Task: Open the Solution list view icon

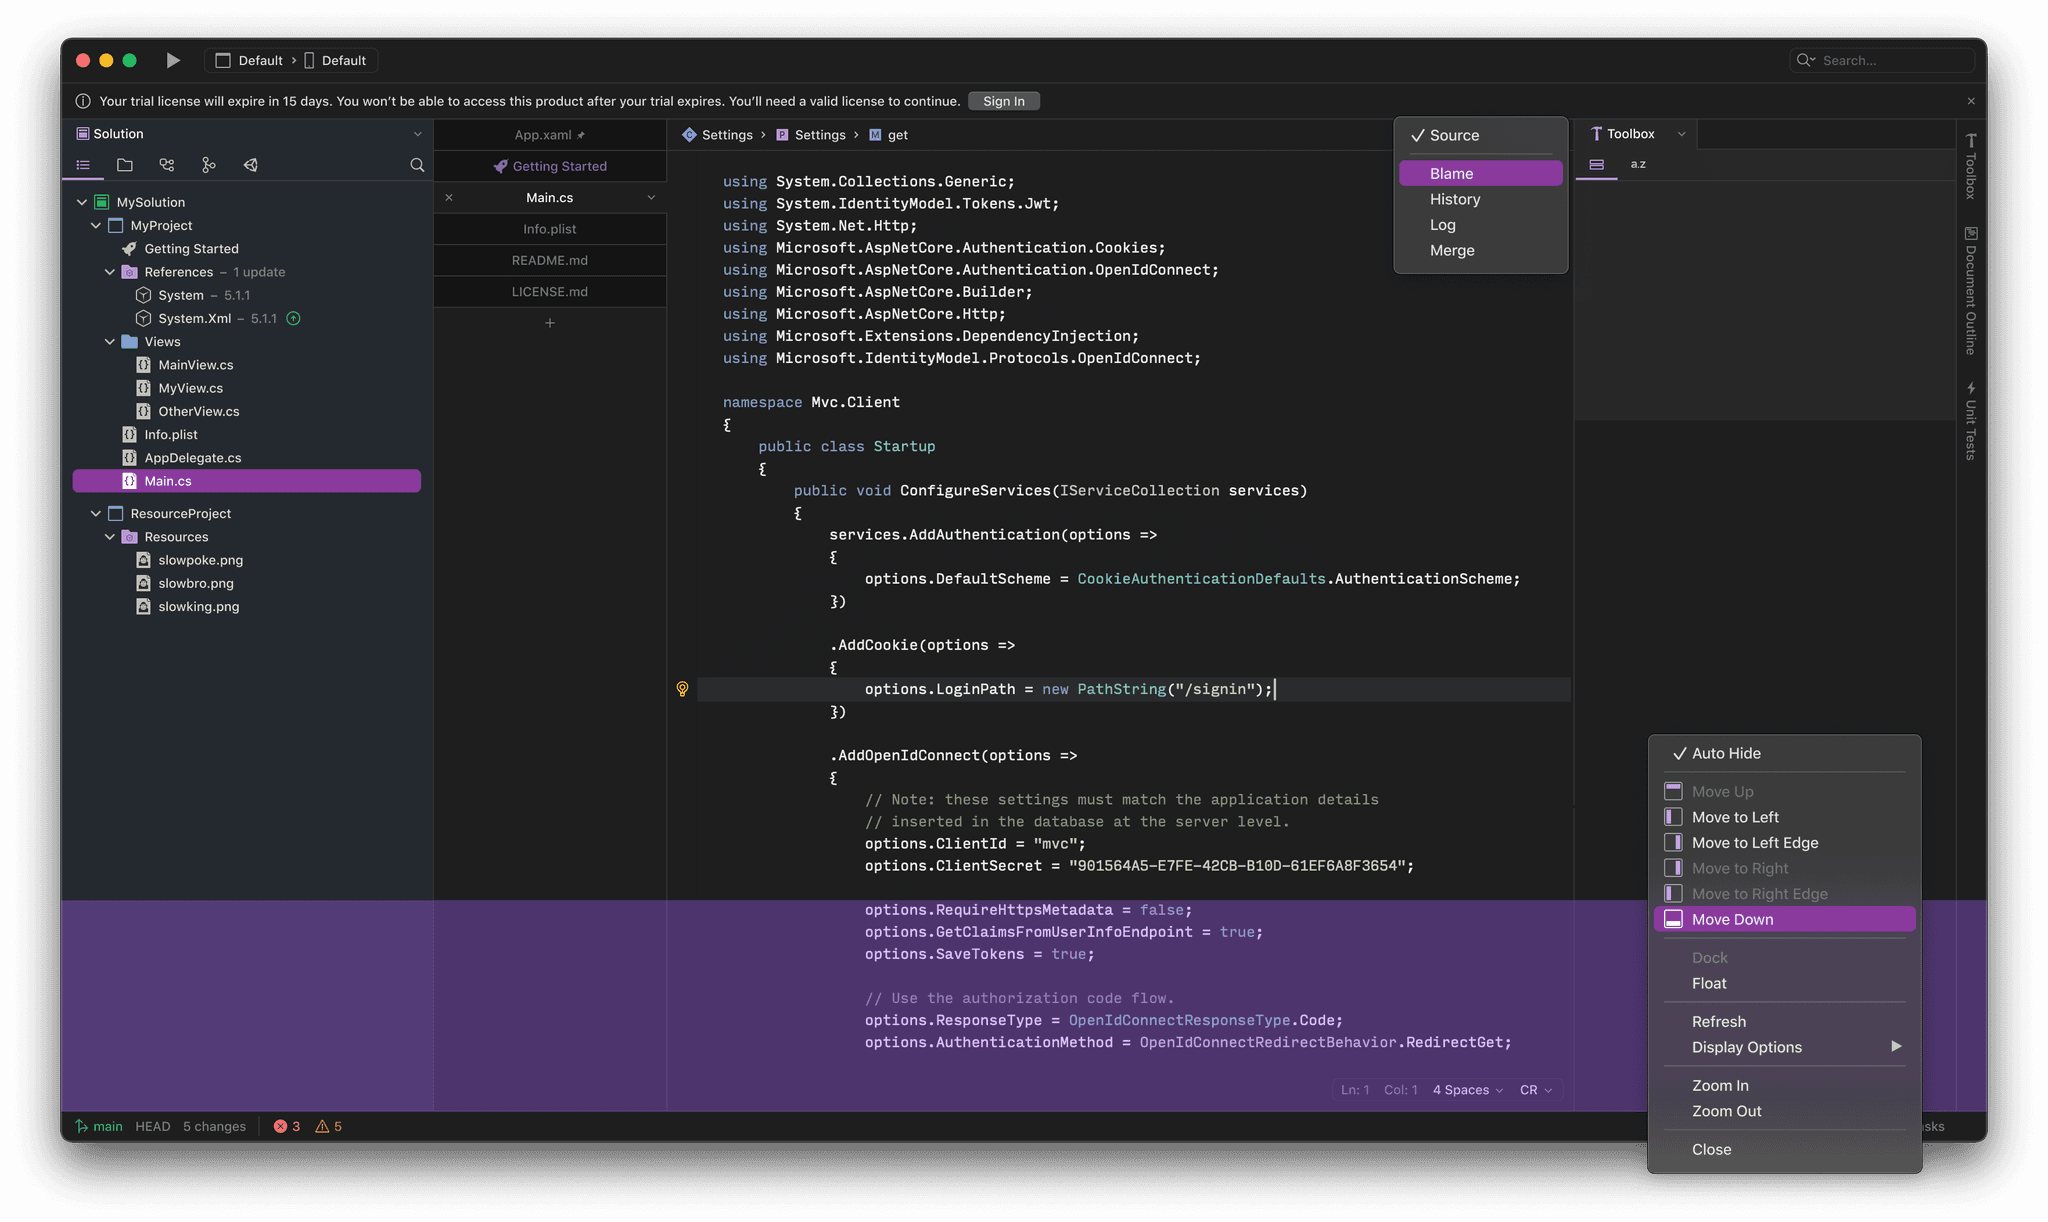Action: pos(83,165)
